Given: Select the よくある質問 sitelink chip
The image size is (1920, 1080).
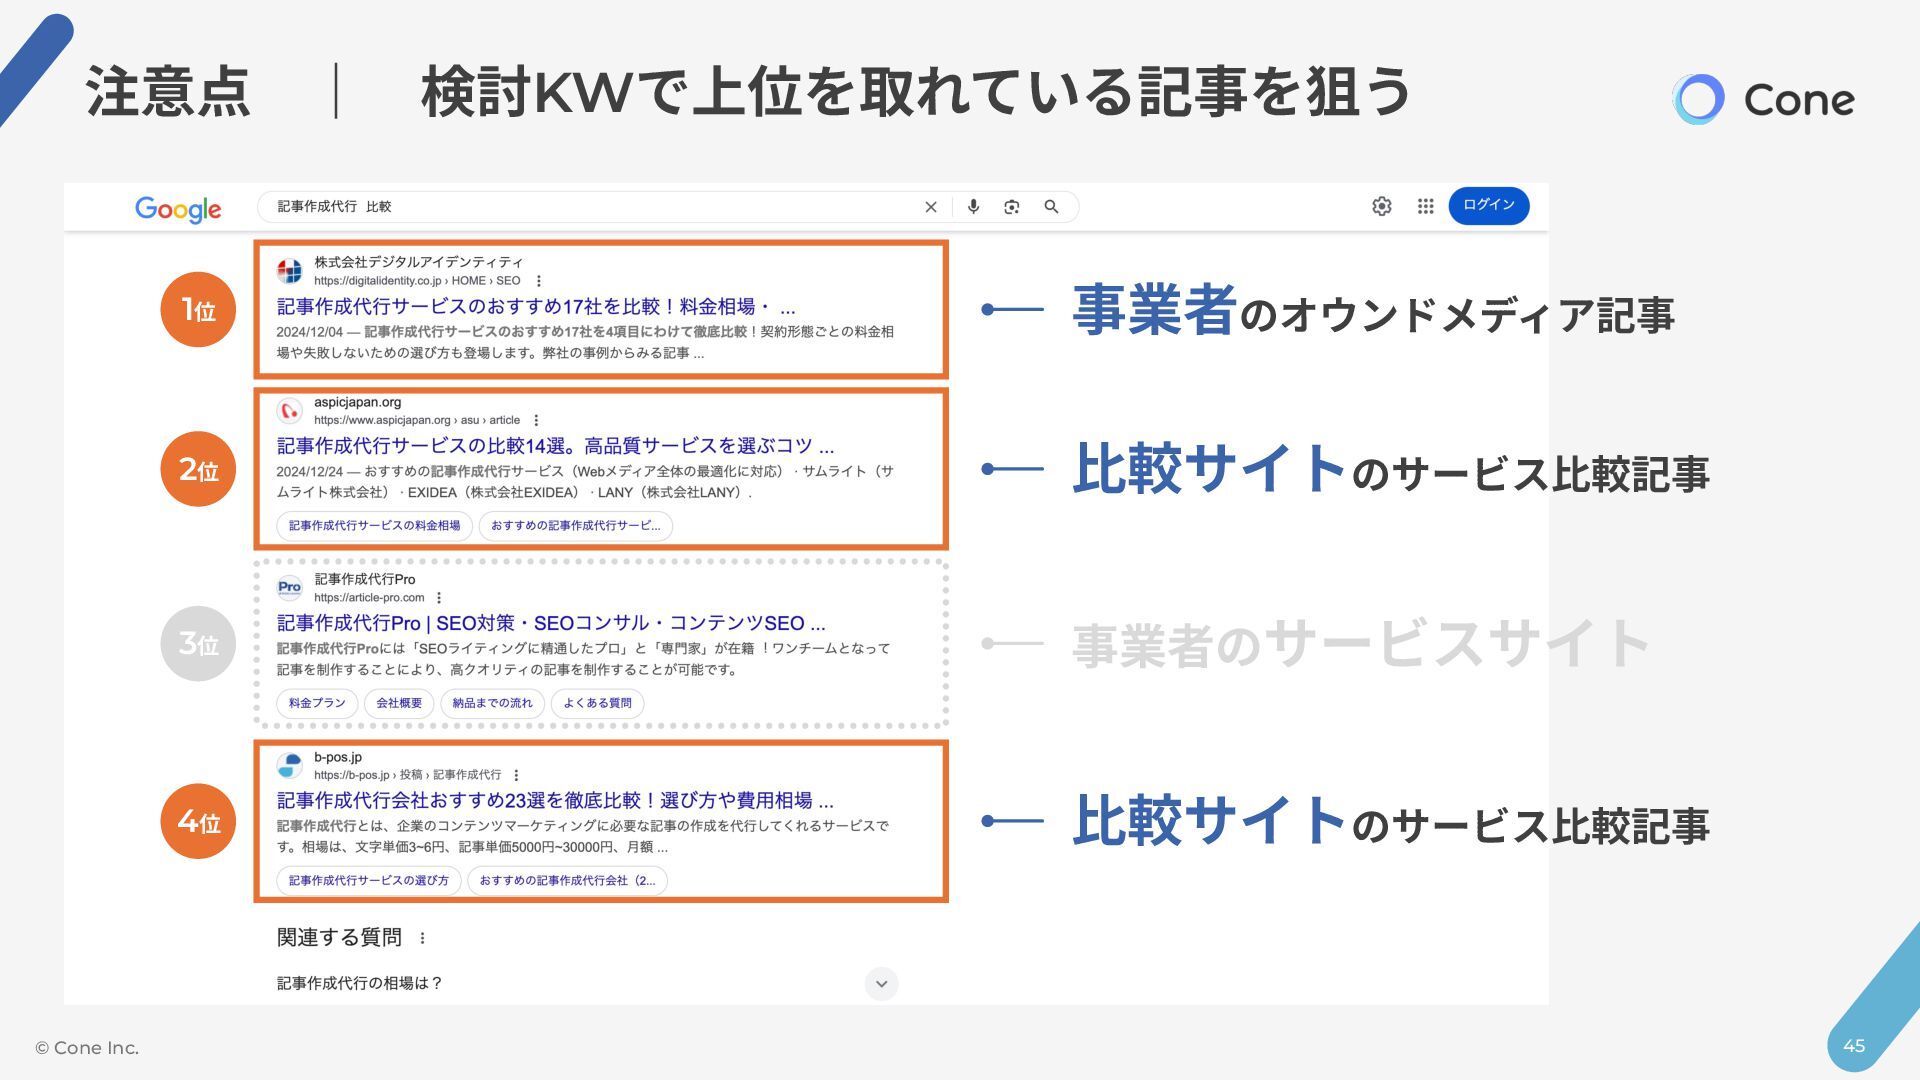Looking at the screenshot, I should (x=597, y=703).
